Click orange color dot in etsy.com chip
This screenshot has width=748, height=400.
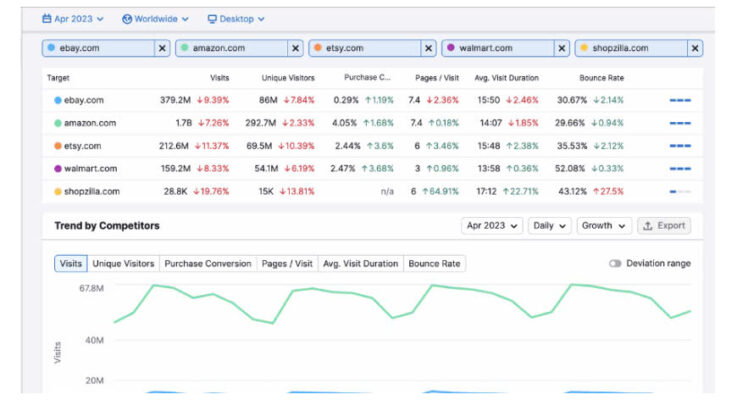(x=318, y=48)
